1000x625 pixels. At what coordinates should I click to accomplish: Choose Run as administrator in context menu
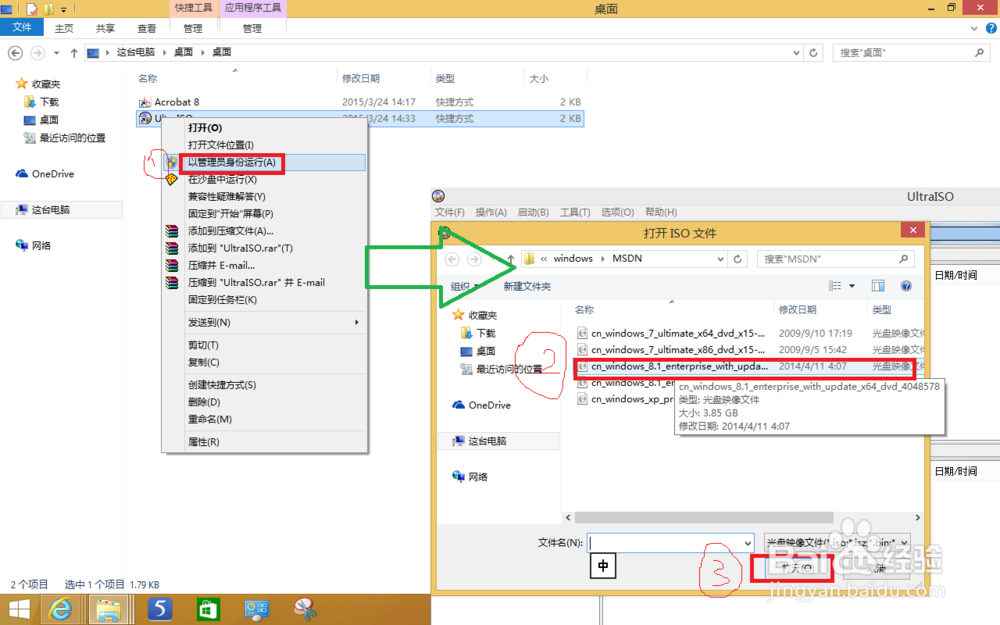point(232,163)
